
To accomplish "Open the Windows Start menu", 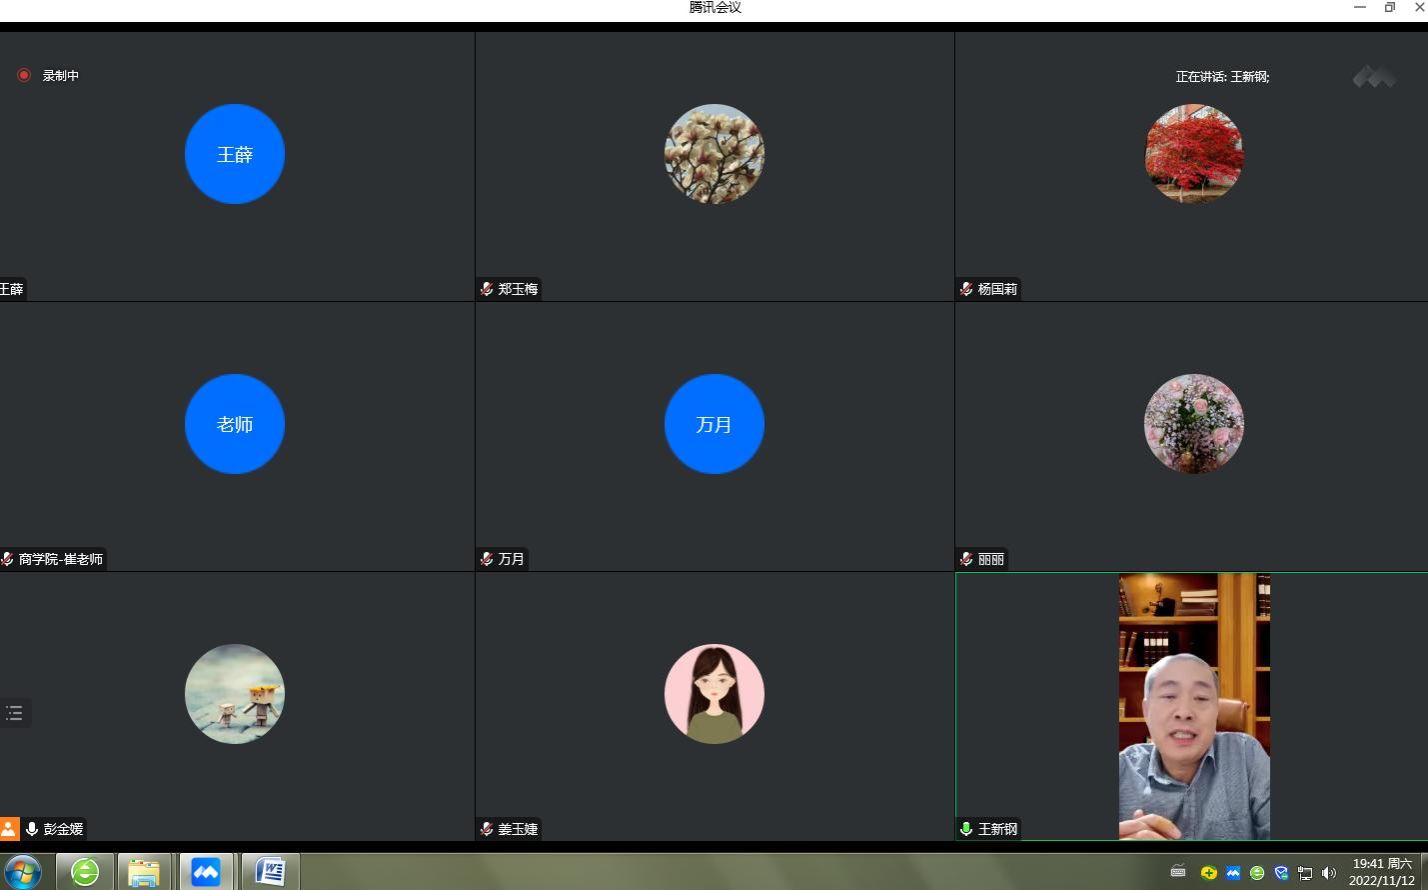I will point(22,872).
